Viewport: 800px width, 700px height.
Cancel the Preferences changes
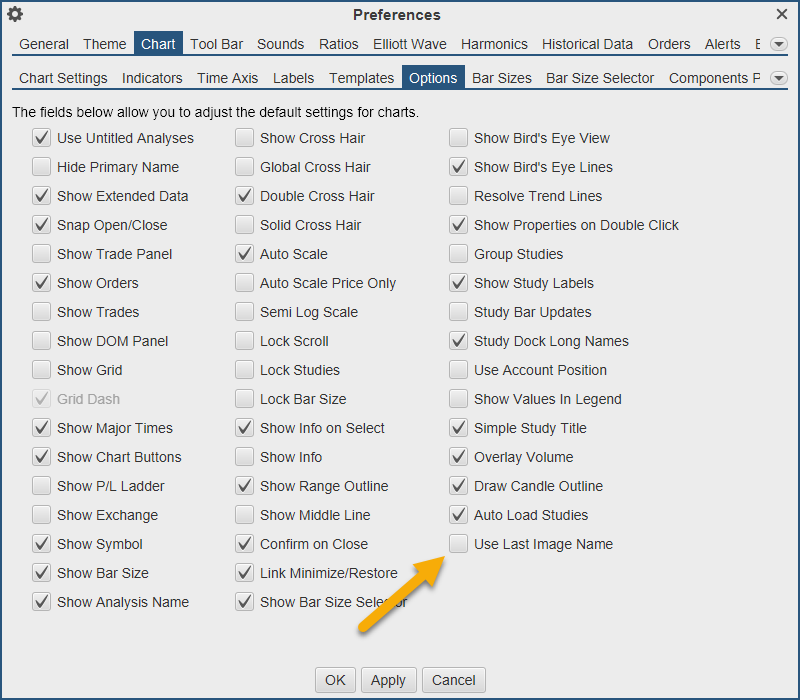[x=454, y=680]
